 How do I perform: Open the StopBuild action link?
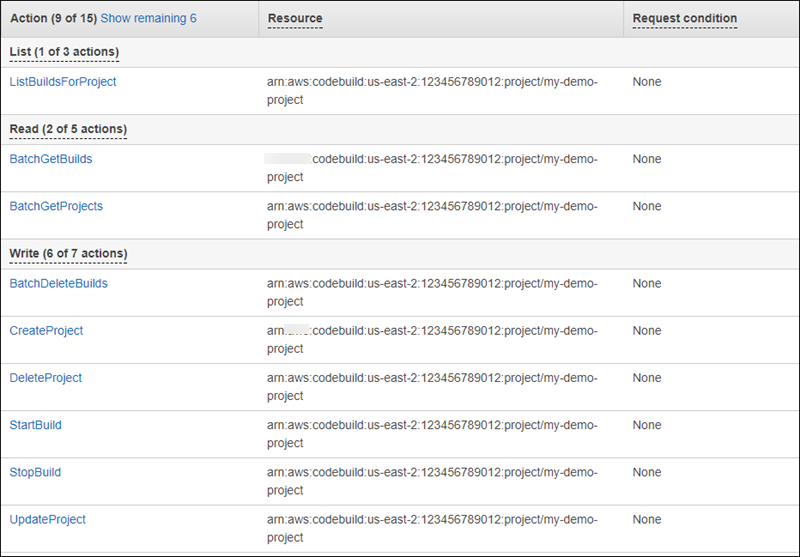[35, 472]
